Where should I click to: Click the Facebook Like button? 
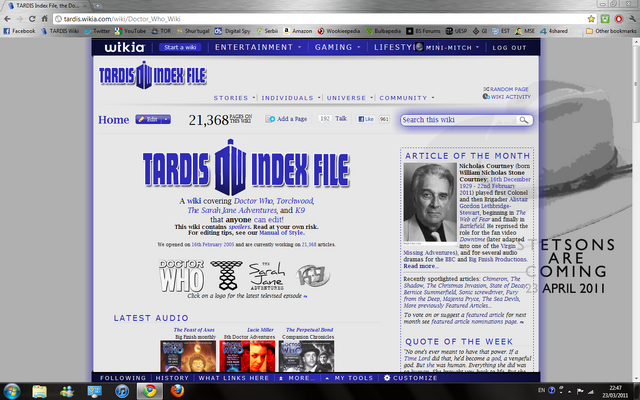(366, 119)
